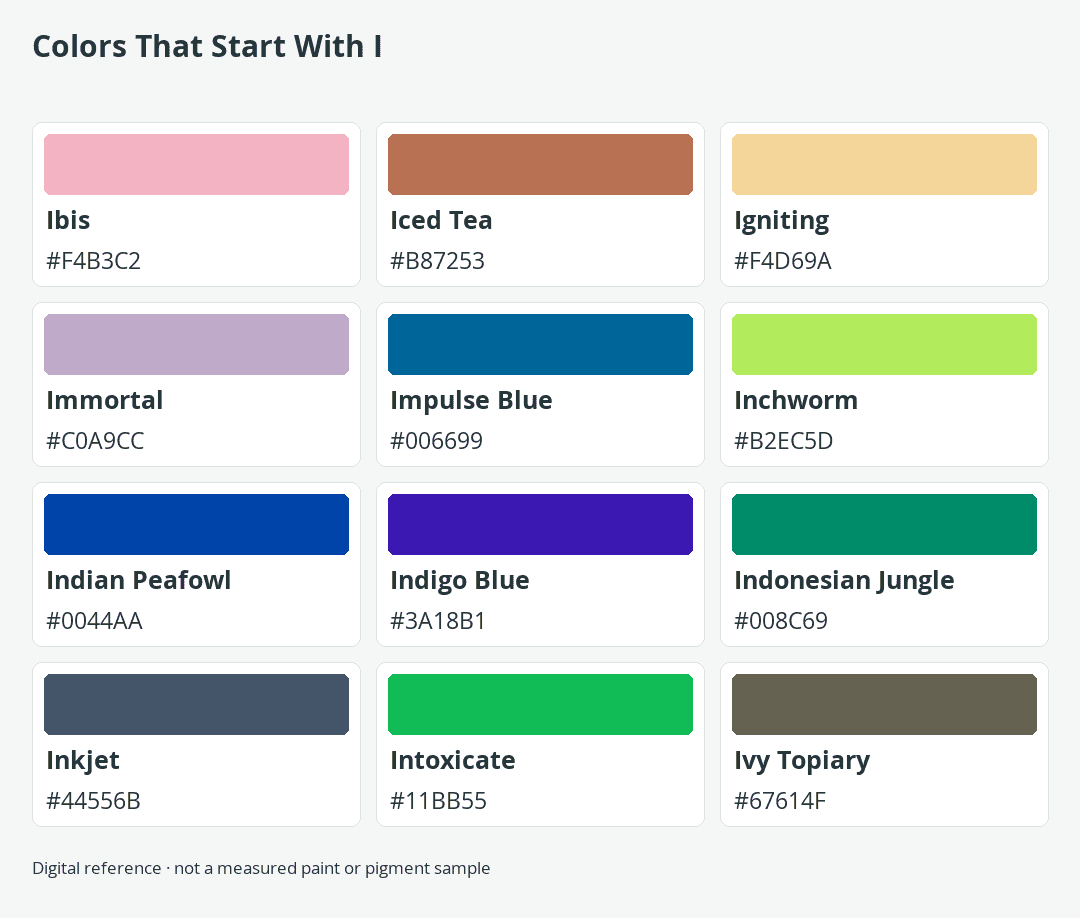Select hex code #0044AA
Image resolution: width=1080 pixels, height=918 pixels.
94,621
